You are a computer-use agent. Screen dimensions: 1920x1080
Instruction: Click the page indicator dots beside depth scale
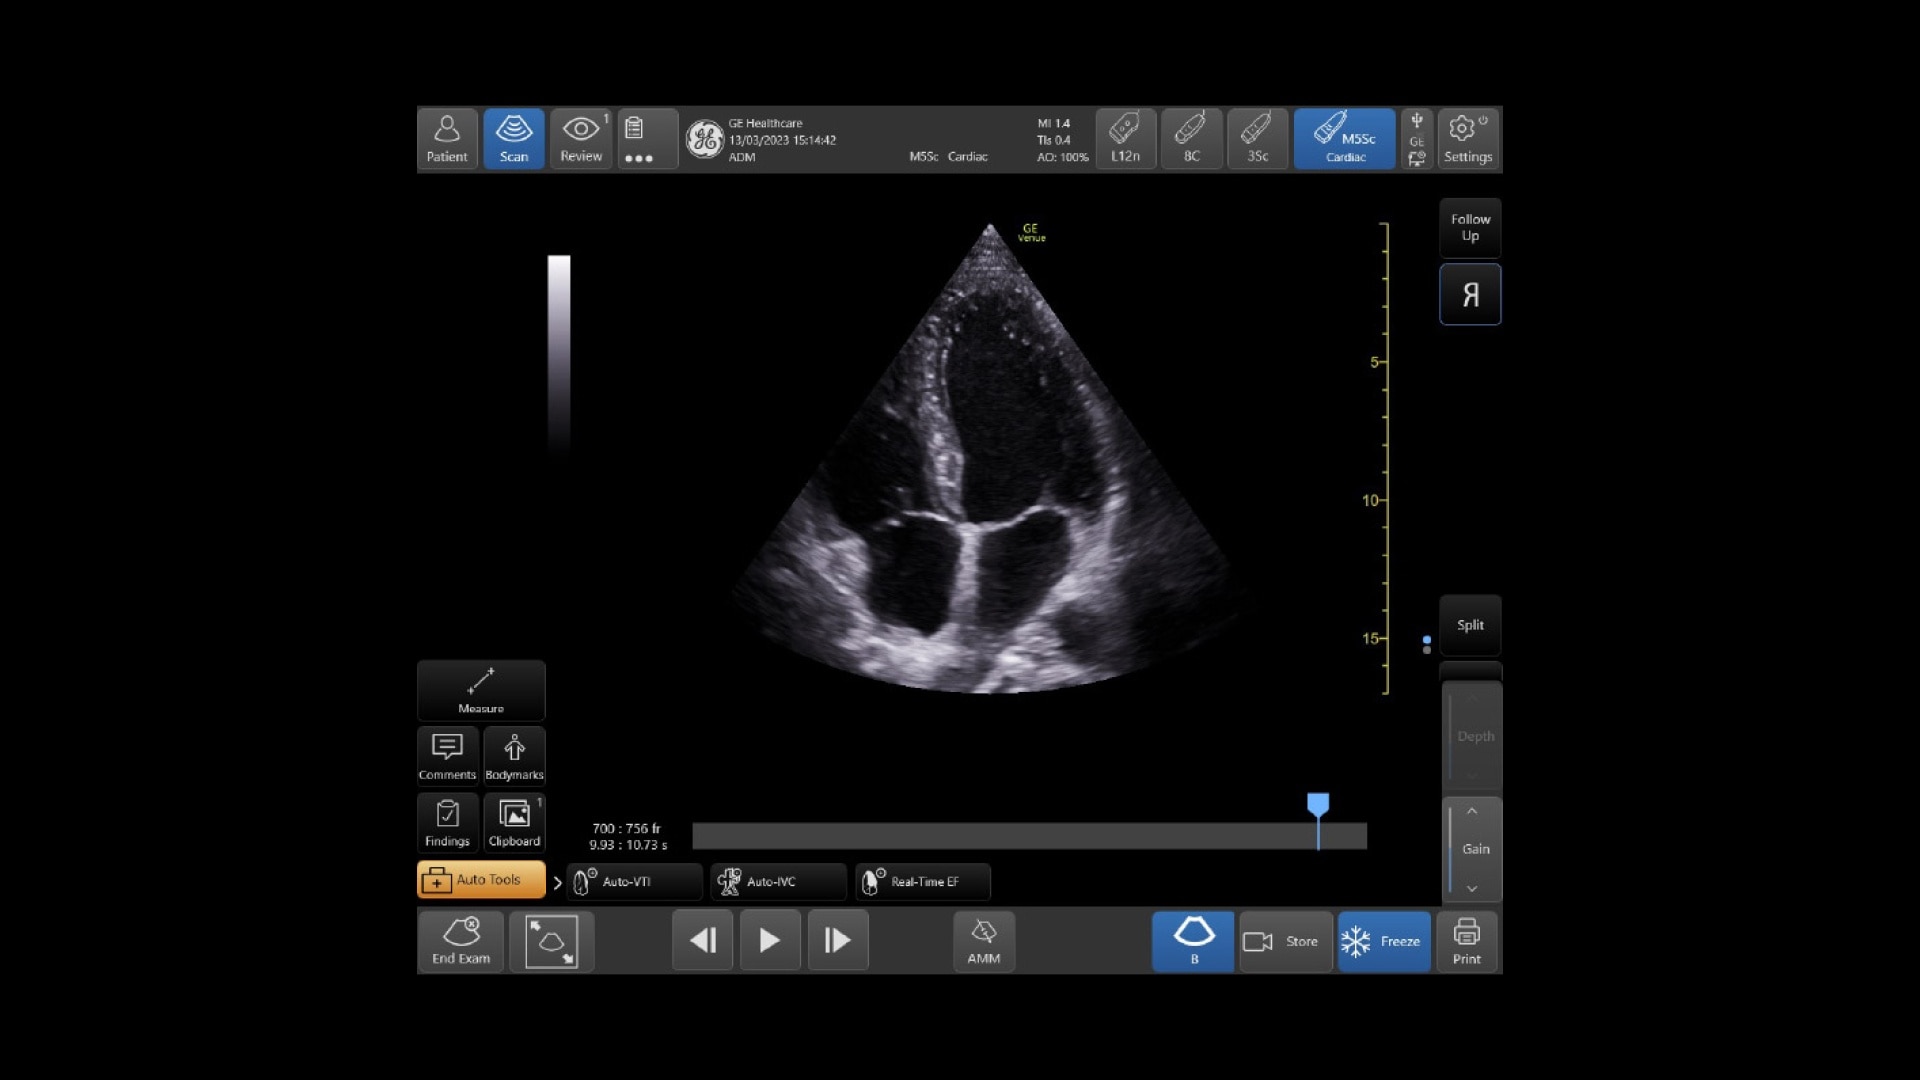[1426, 644]
